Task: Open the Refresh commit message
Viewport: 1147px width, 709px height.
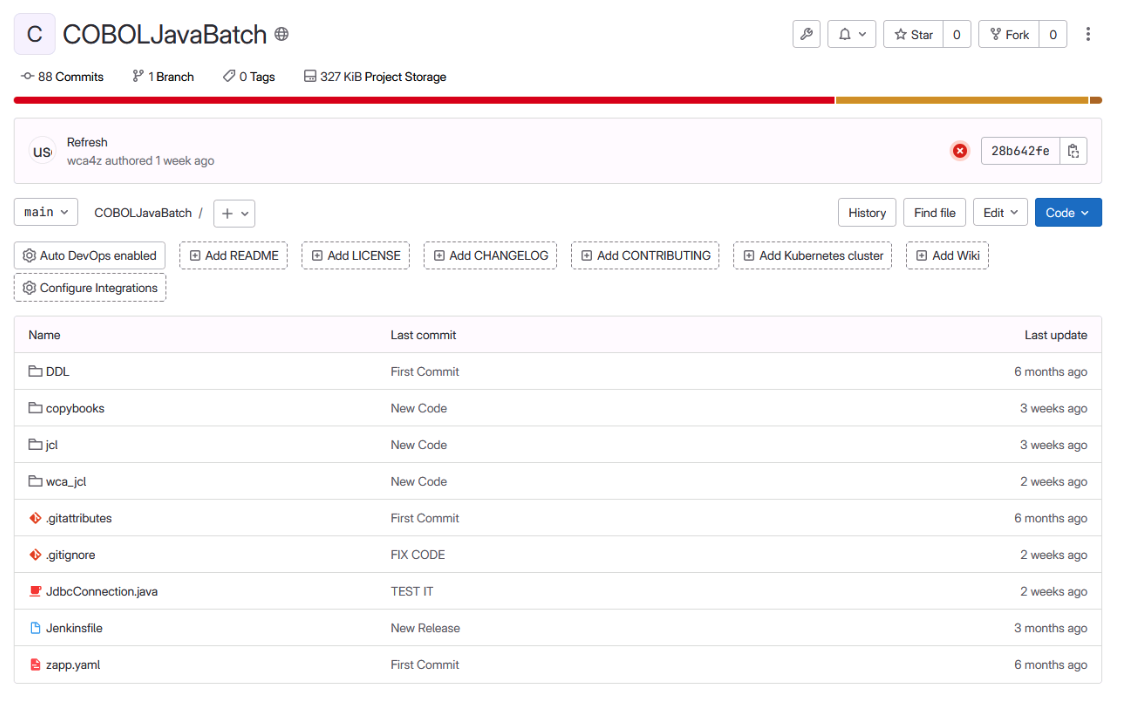Action: point(87,143)
